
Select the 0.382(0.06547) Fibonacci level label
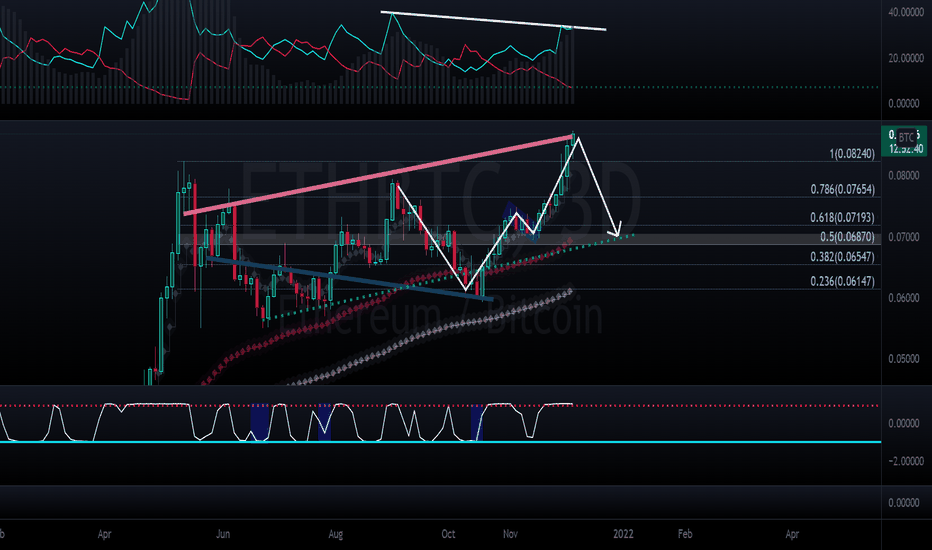click(x=842, y=257)
